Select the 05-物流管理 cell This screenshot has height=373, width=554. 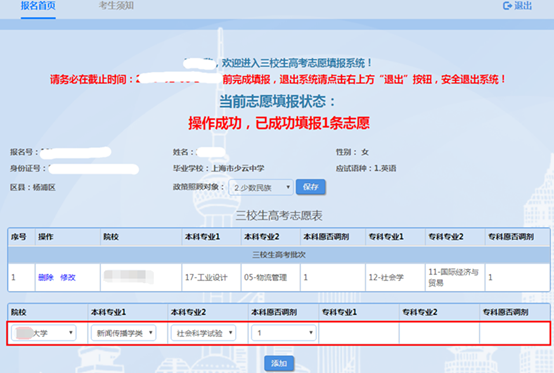click(271, 277)
